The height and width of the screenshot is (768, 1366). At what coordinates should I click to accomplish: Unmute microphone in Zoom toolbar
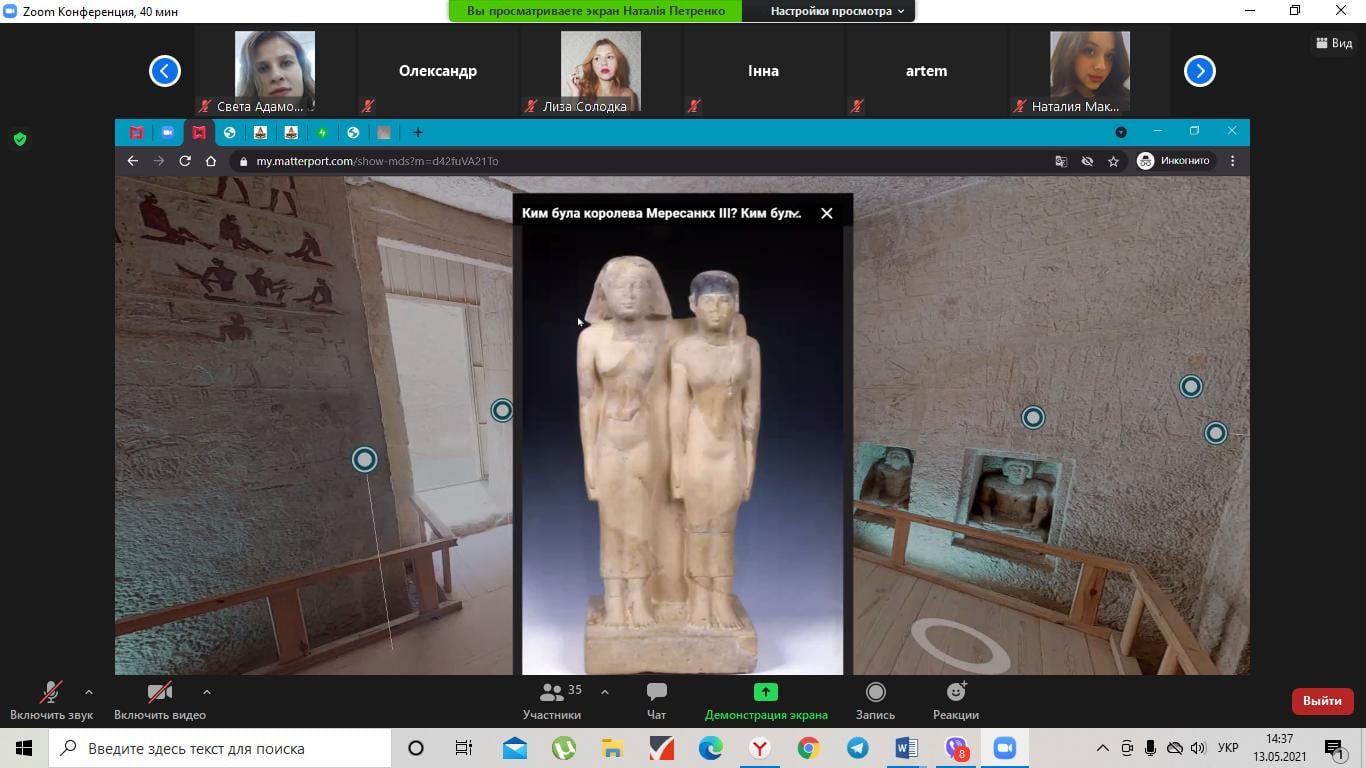[x=51, y=700]
